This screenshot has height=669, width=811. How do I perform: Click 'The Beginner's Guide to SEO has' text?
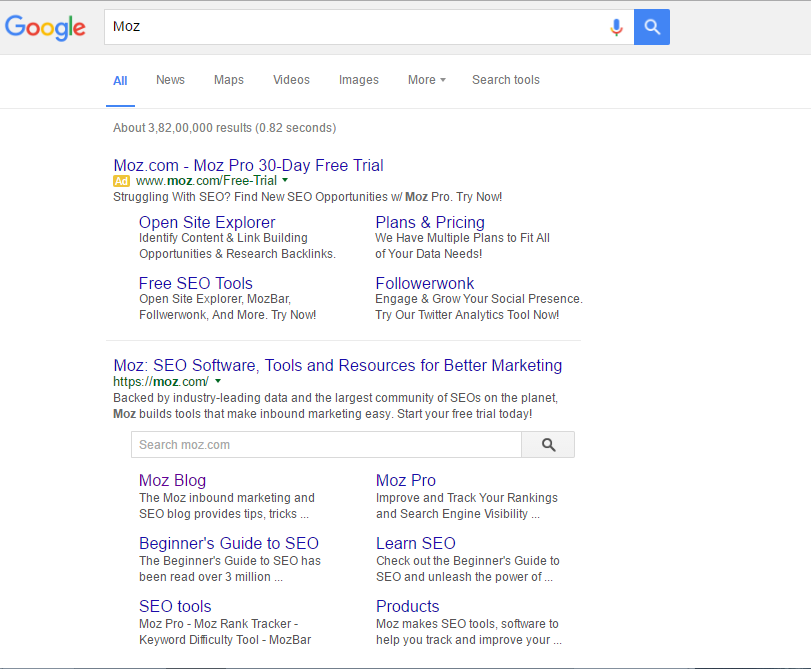tap(230, 561)
